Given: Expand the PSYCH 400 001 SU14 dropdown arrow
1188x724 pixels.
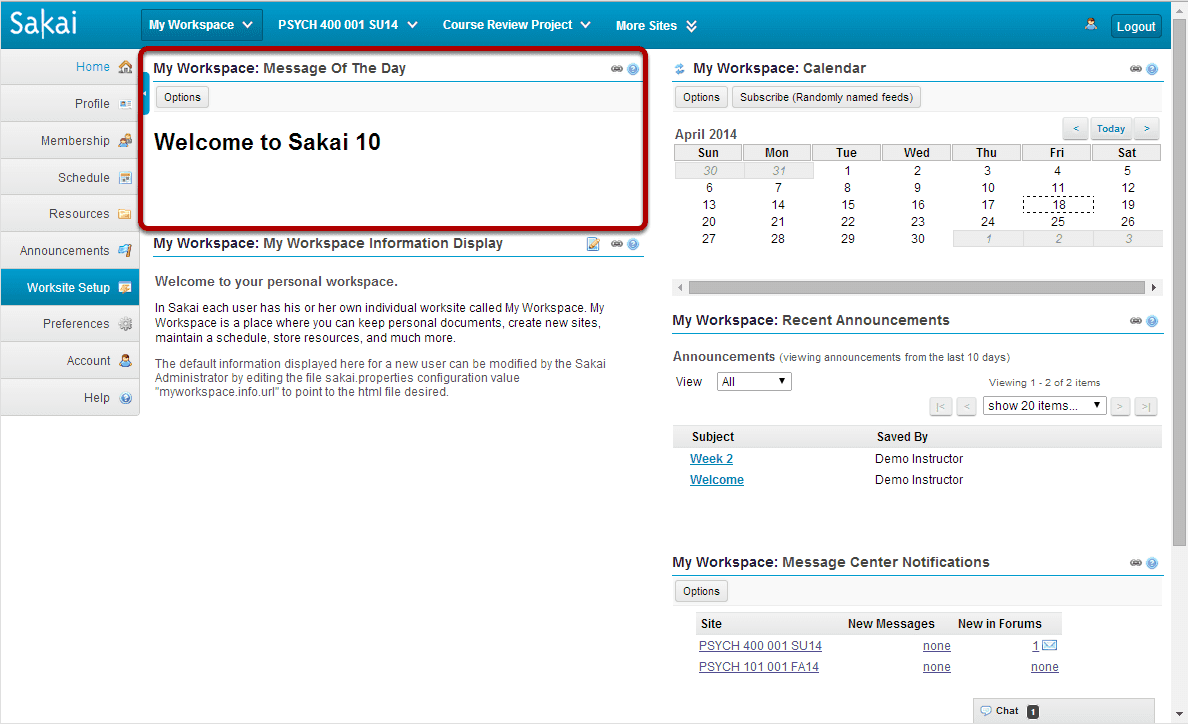Looking at the screenshot, I should [x=412, y=25].
